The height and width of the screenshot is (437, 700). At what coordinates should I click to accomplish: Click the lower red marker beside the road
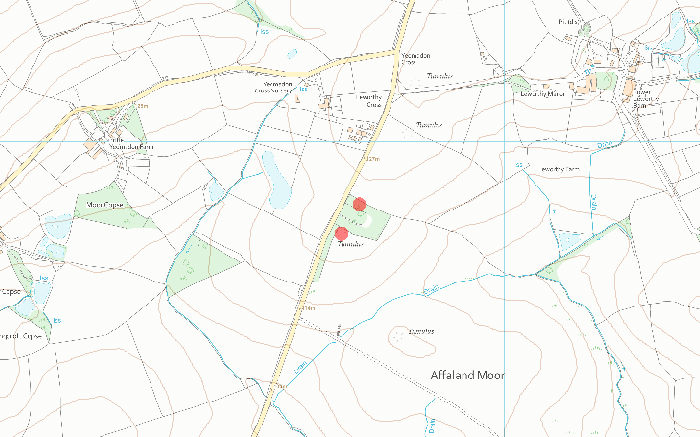341,233
